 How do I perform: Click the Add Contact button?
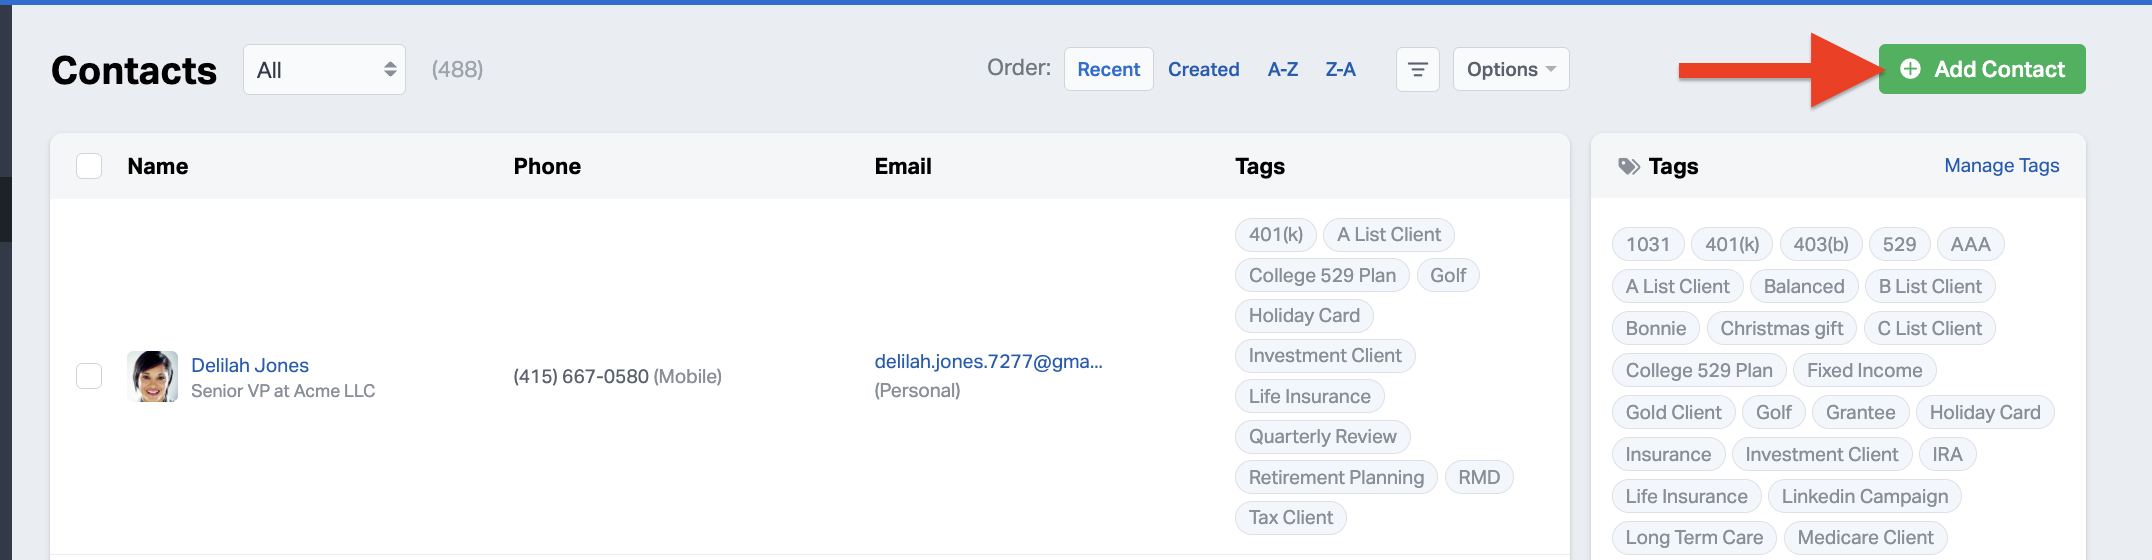point(1982,69)
